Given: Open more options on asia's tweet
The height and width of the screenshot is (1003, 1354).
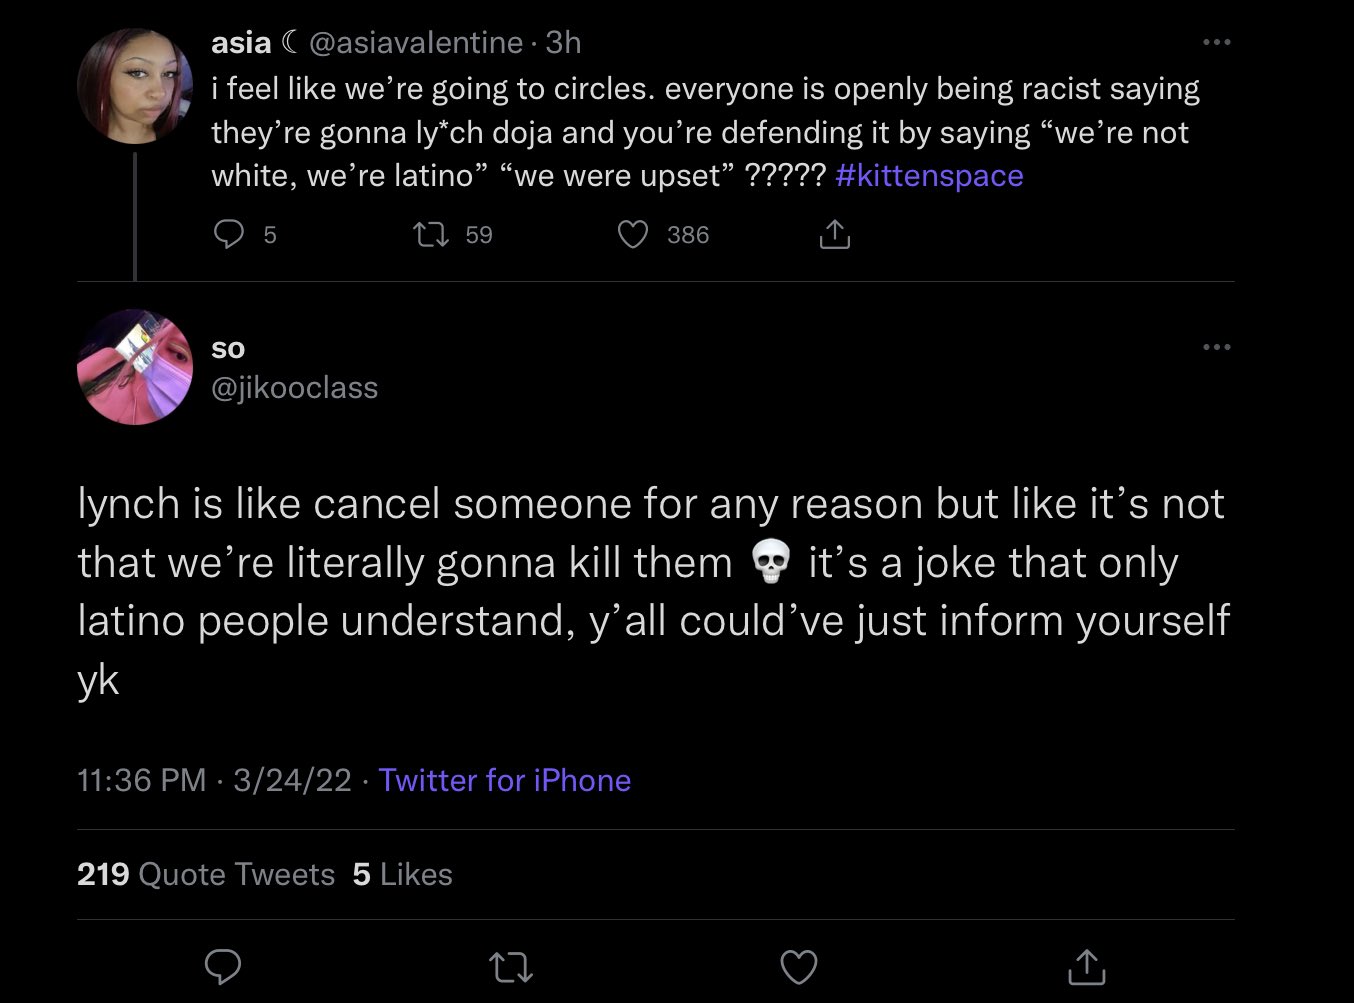Looking at the screenshot, I should click(x=1216, y=42).
